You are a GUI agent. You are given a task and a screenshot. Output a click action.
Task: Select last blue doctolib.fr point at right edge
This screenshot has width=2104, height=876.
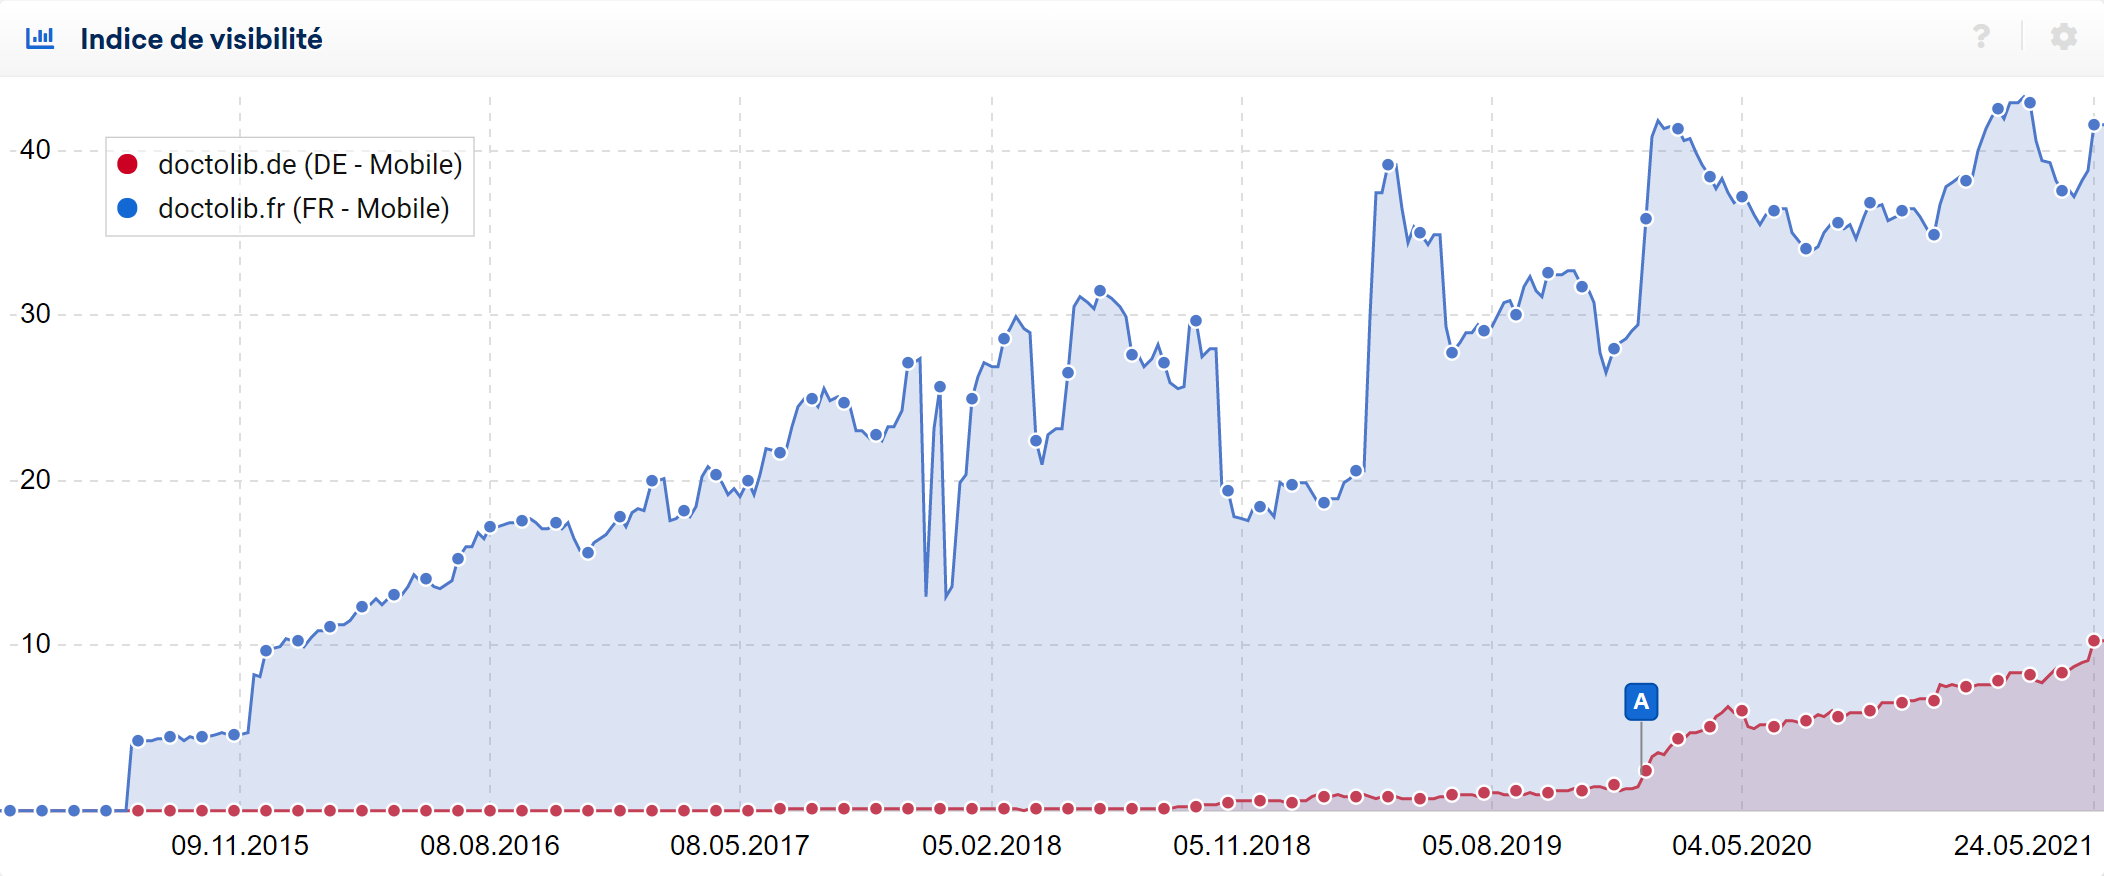tap(2094, 125)
